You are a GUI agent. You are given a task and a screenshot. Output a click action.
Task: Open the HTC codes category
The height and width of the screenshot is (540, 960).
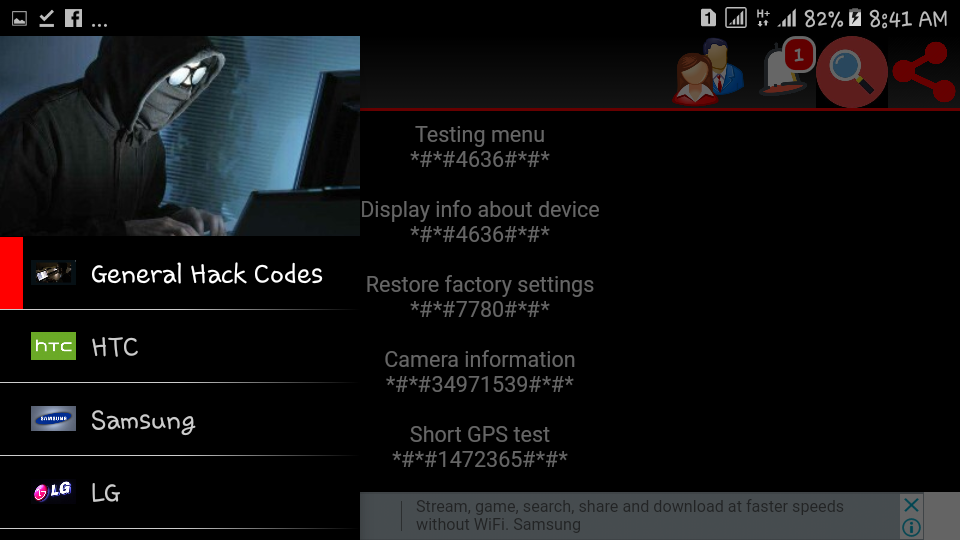(180, 347)
